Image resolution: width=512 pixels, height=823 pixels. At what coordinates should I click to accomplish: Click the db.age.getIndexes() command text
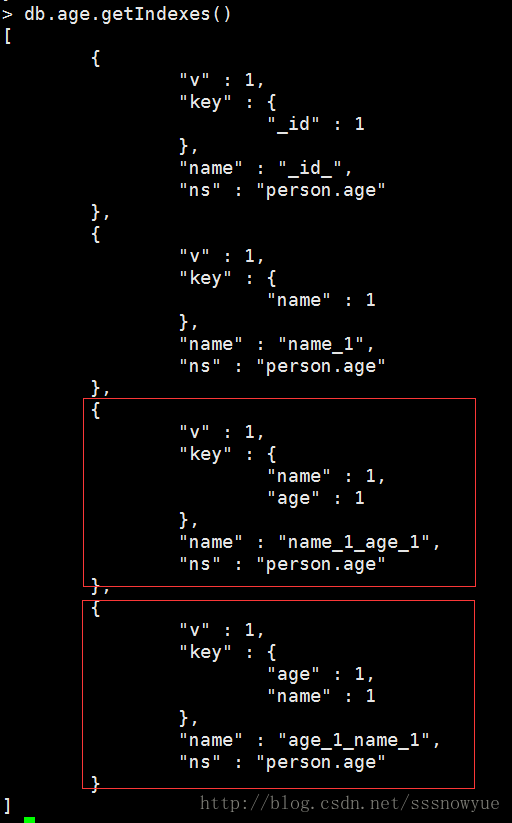click(x=128, y=14)
